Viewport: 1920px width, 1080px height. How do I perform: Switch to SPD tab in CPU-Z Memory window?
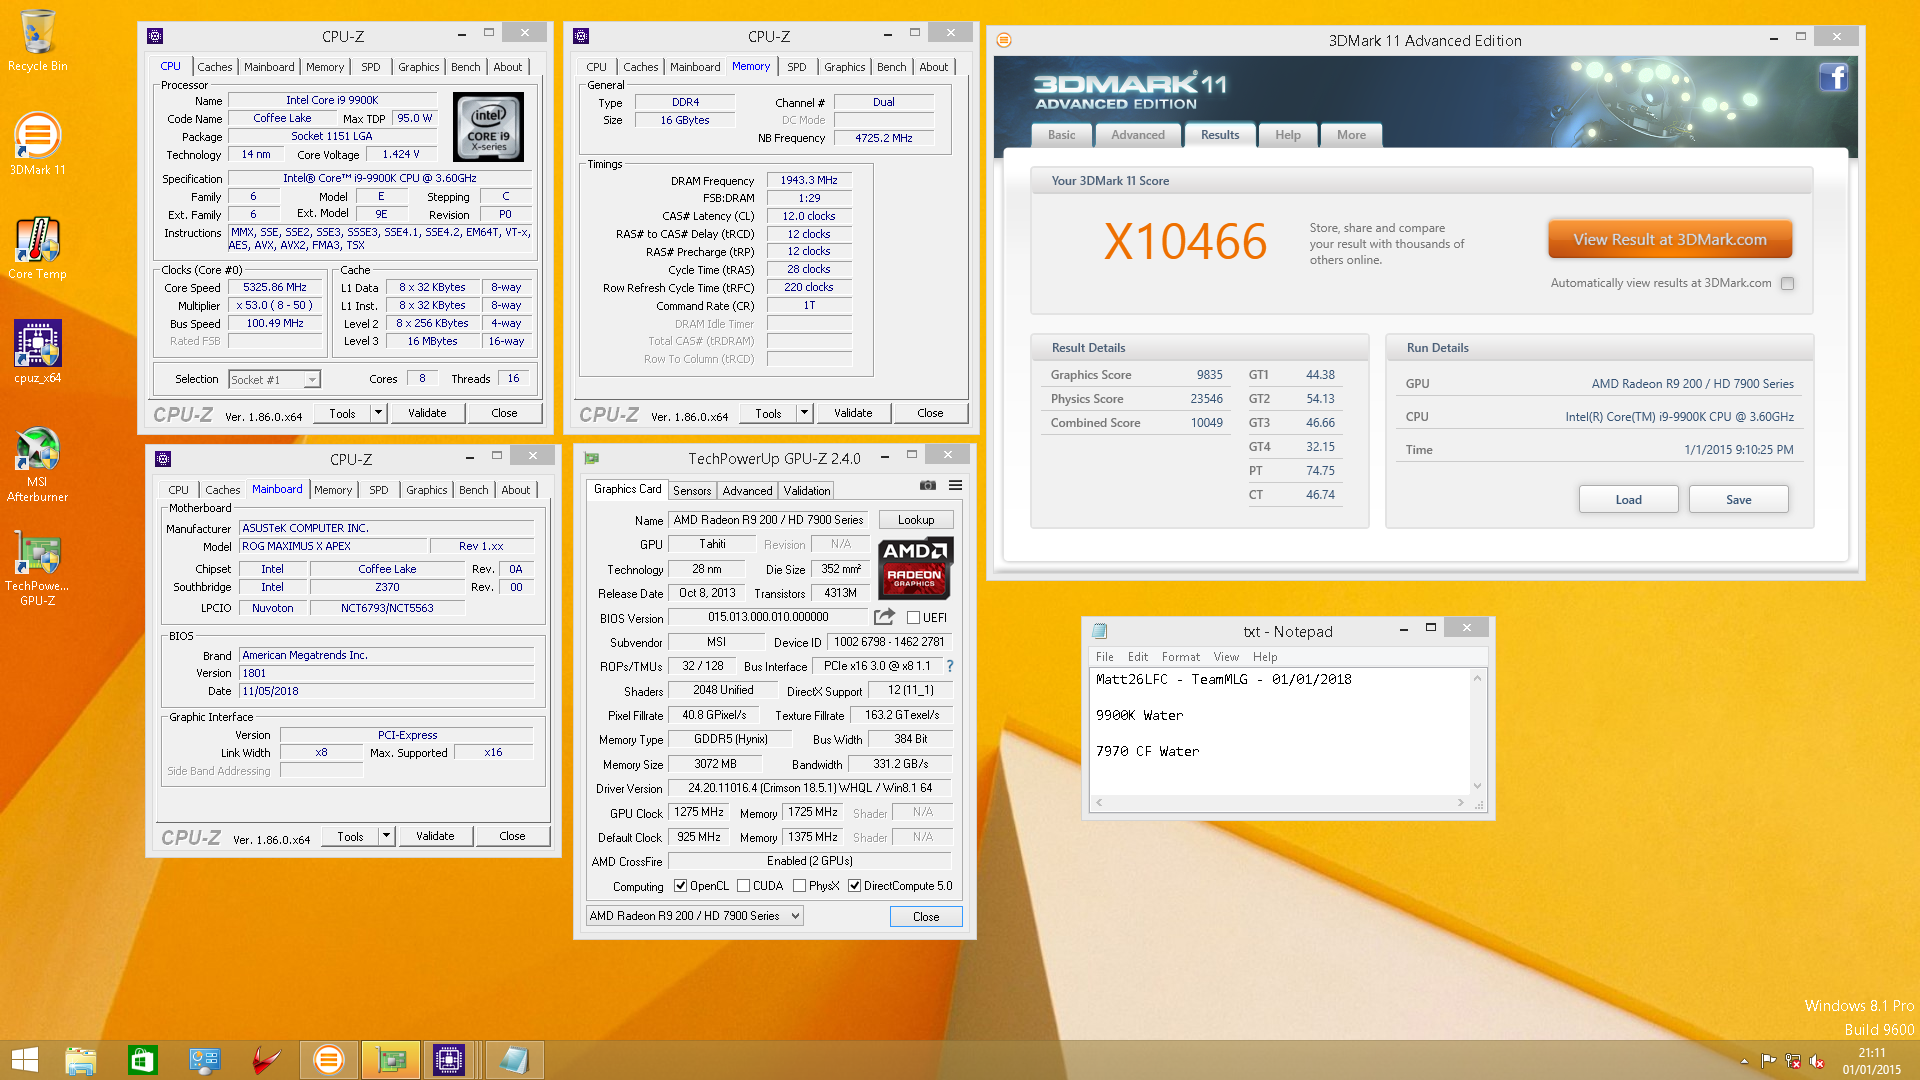[x=797, y=67]
